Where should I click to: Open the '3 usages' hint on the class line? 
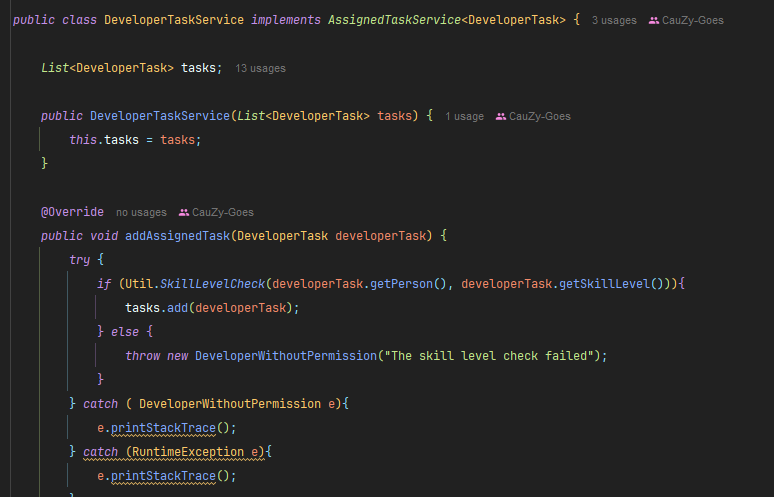(614, 21)
